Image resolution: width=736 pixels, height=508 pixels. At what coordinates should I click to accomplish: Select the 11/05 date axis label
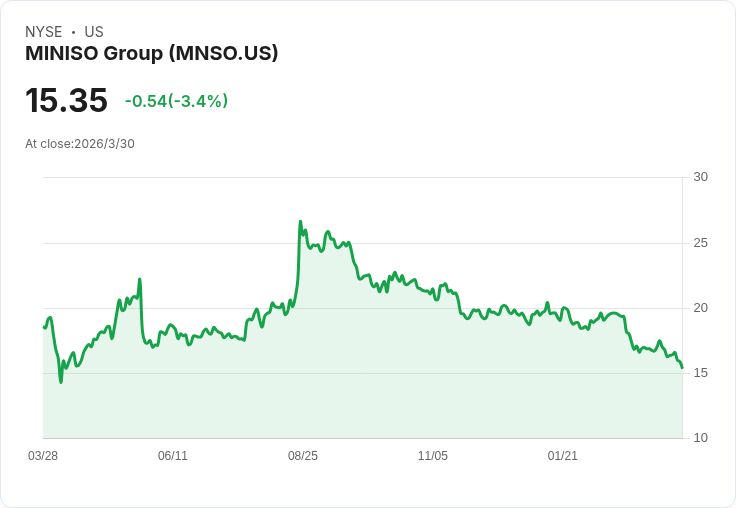pos(433,456)
